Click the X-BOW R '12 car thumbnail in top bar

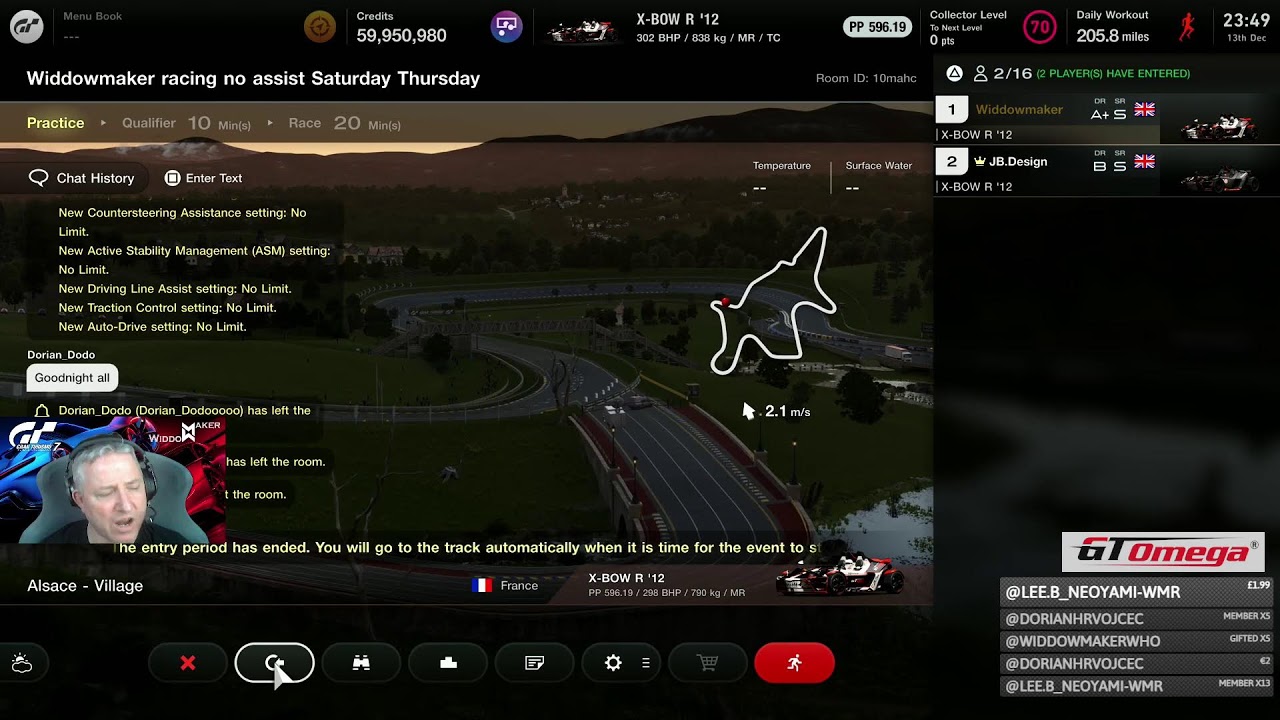tap(583, 31)
